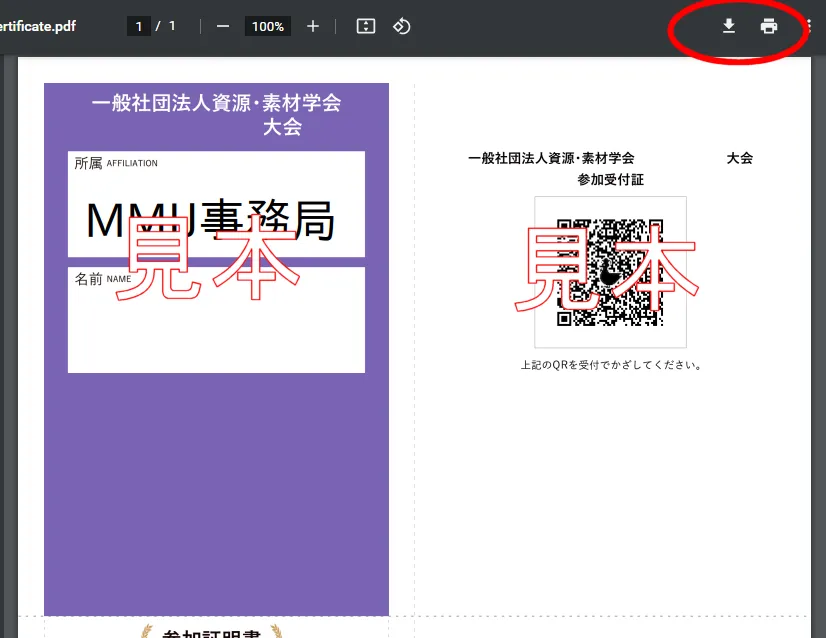Zoom out with the minus button
826x638 pixels.
click(223, 26)
